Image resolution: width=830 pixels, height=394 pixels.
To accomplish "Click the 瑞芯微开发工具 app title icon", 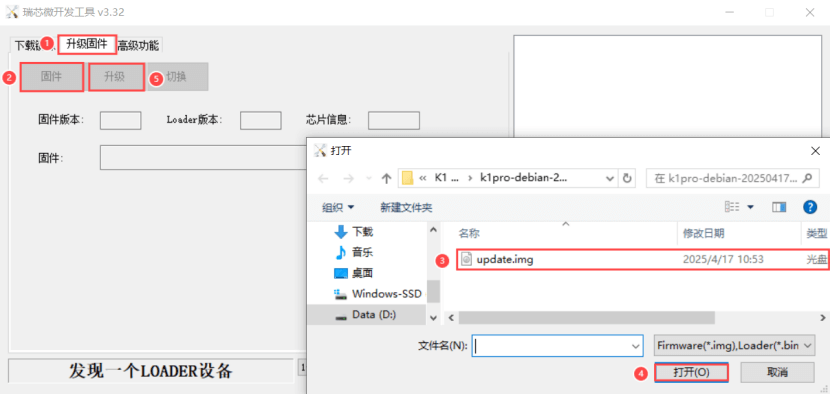I will coord(12,12).
